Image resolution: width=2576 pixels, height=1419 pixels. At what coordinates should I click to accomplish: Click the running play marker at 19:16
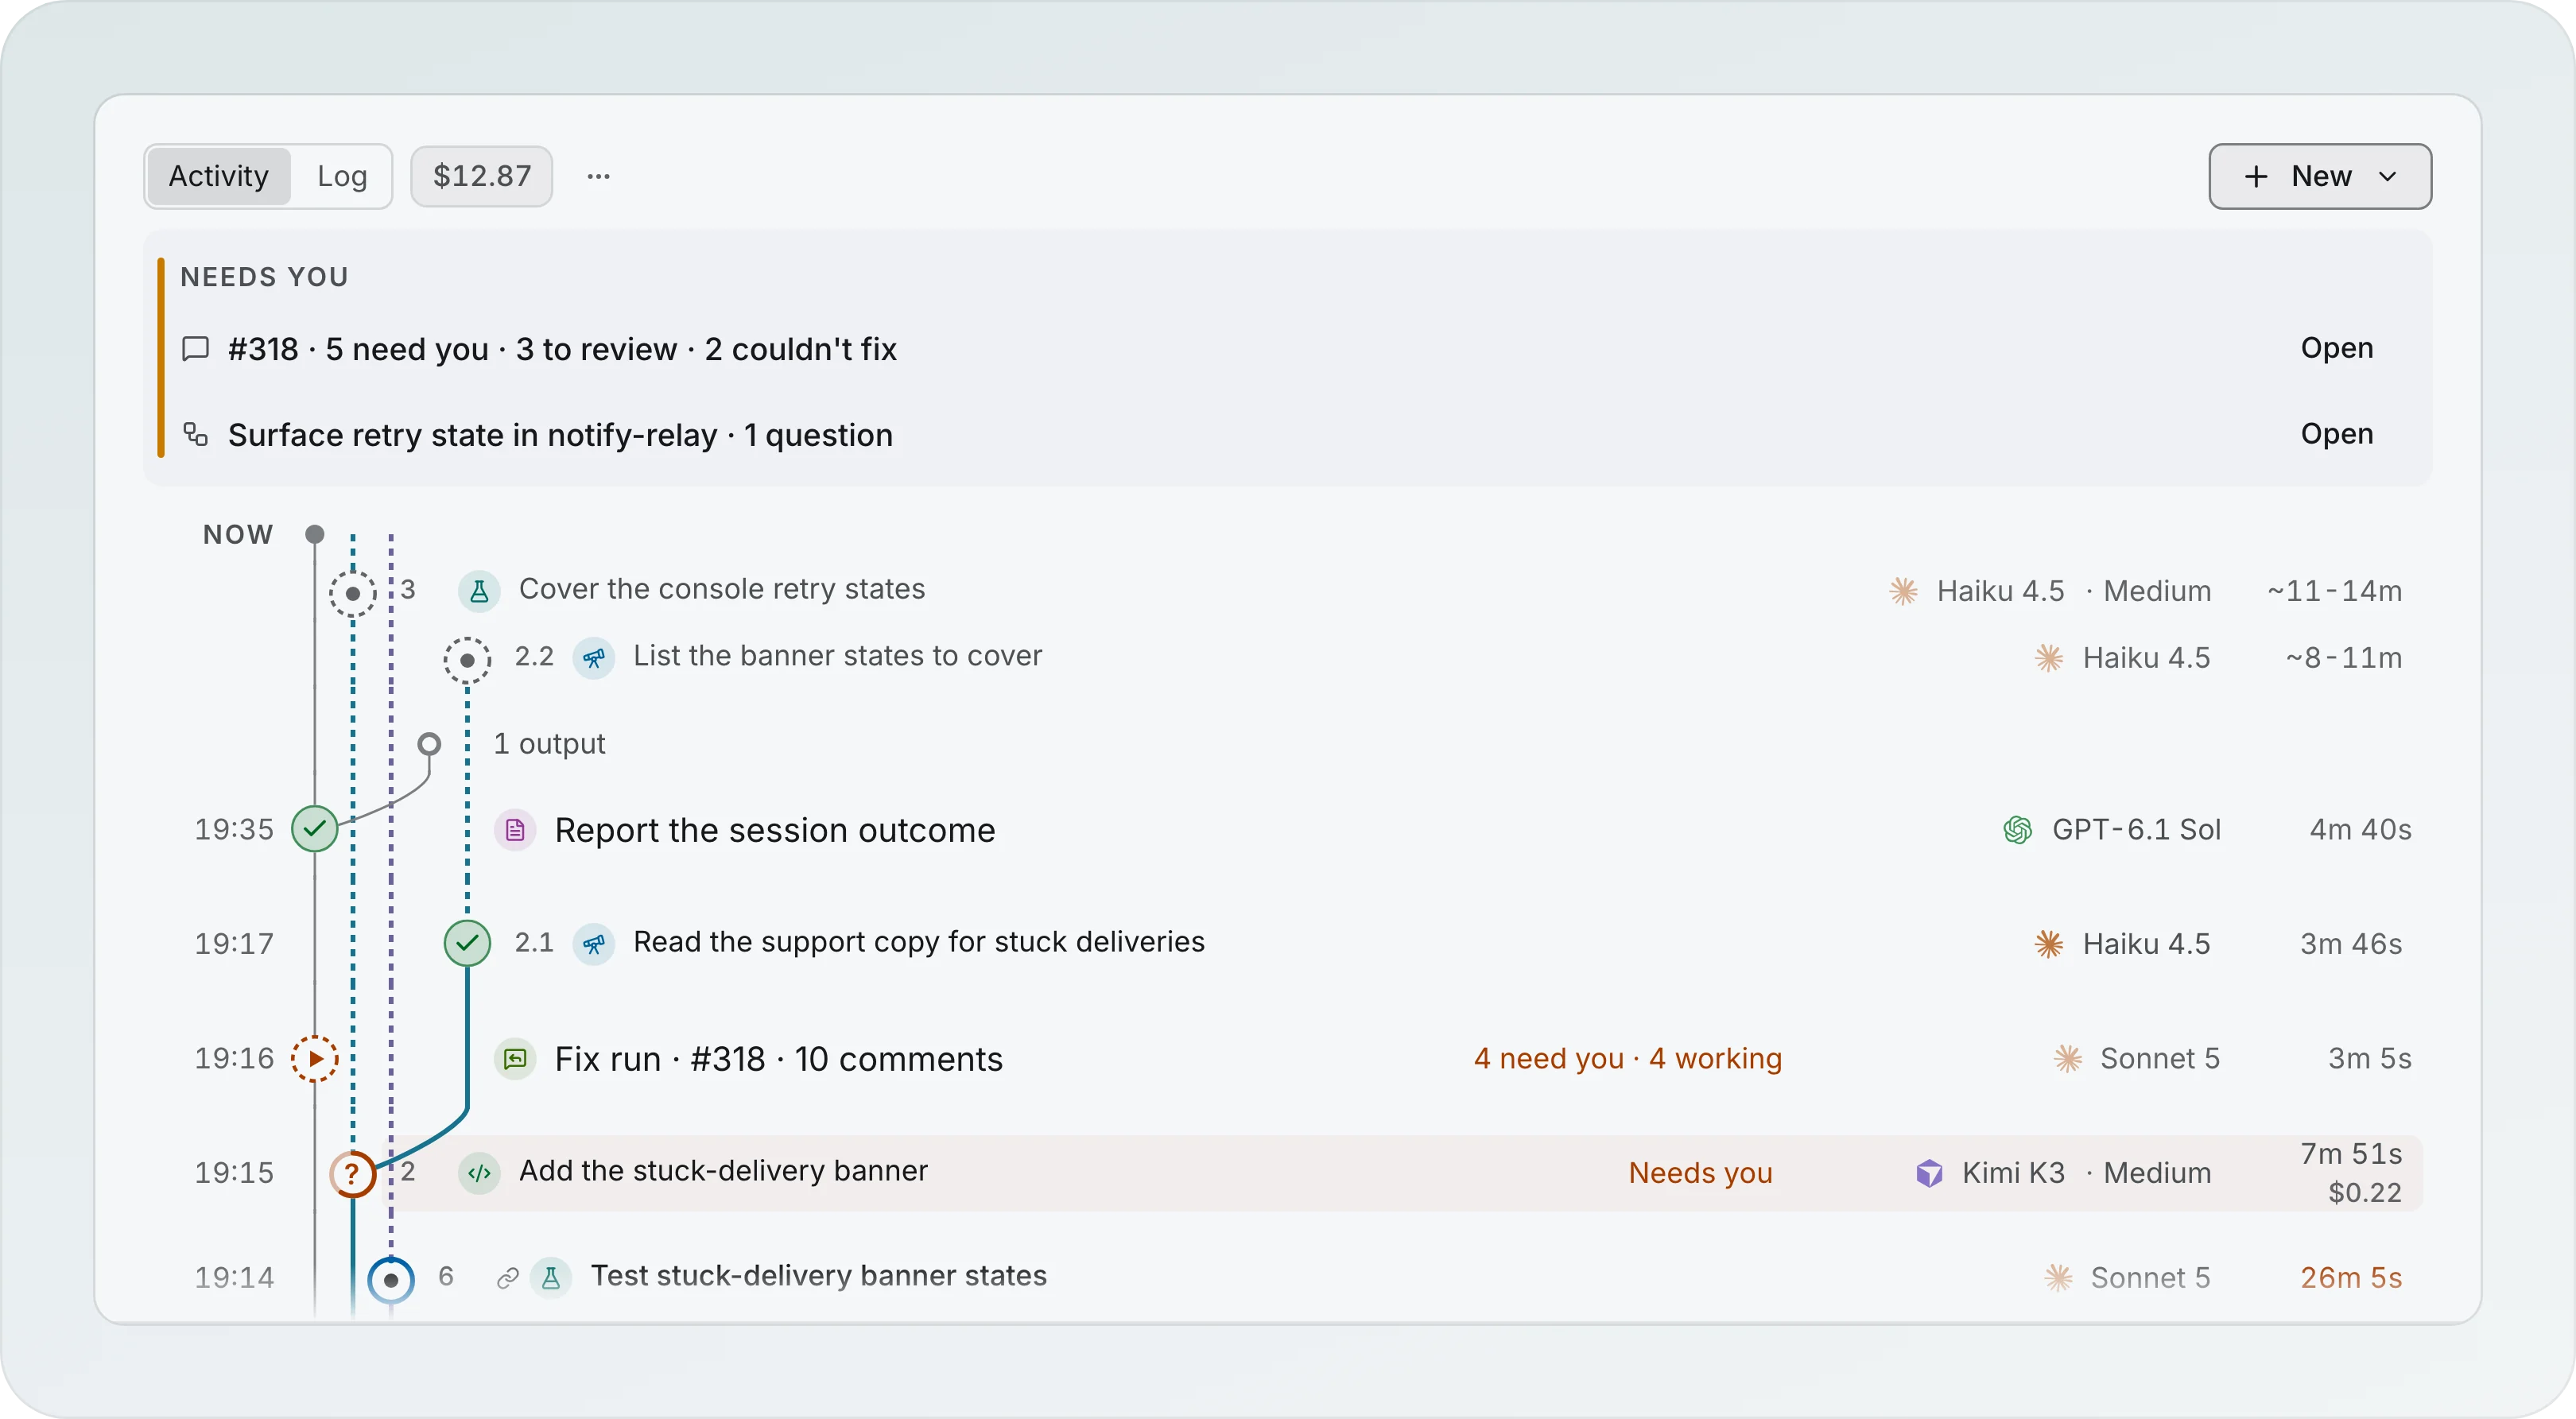tap(315, 1058)
